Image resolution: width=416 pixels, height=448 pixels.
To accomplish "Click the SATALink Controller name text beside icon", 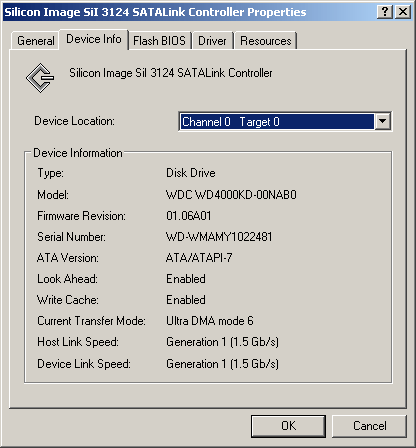I will (x=171, y=73).
